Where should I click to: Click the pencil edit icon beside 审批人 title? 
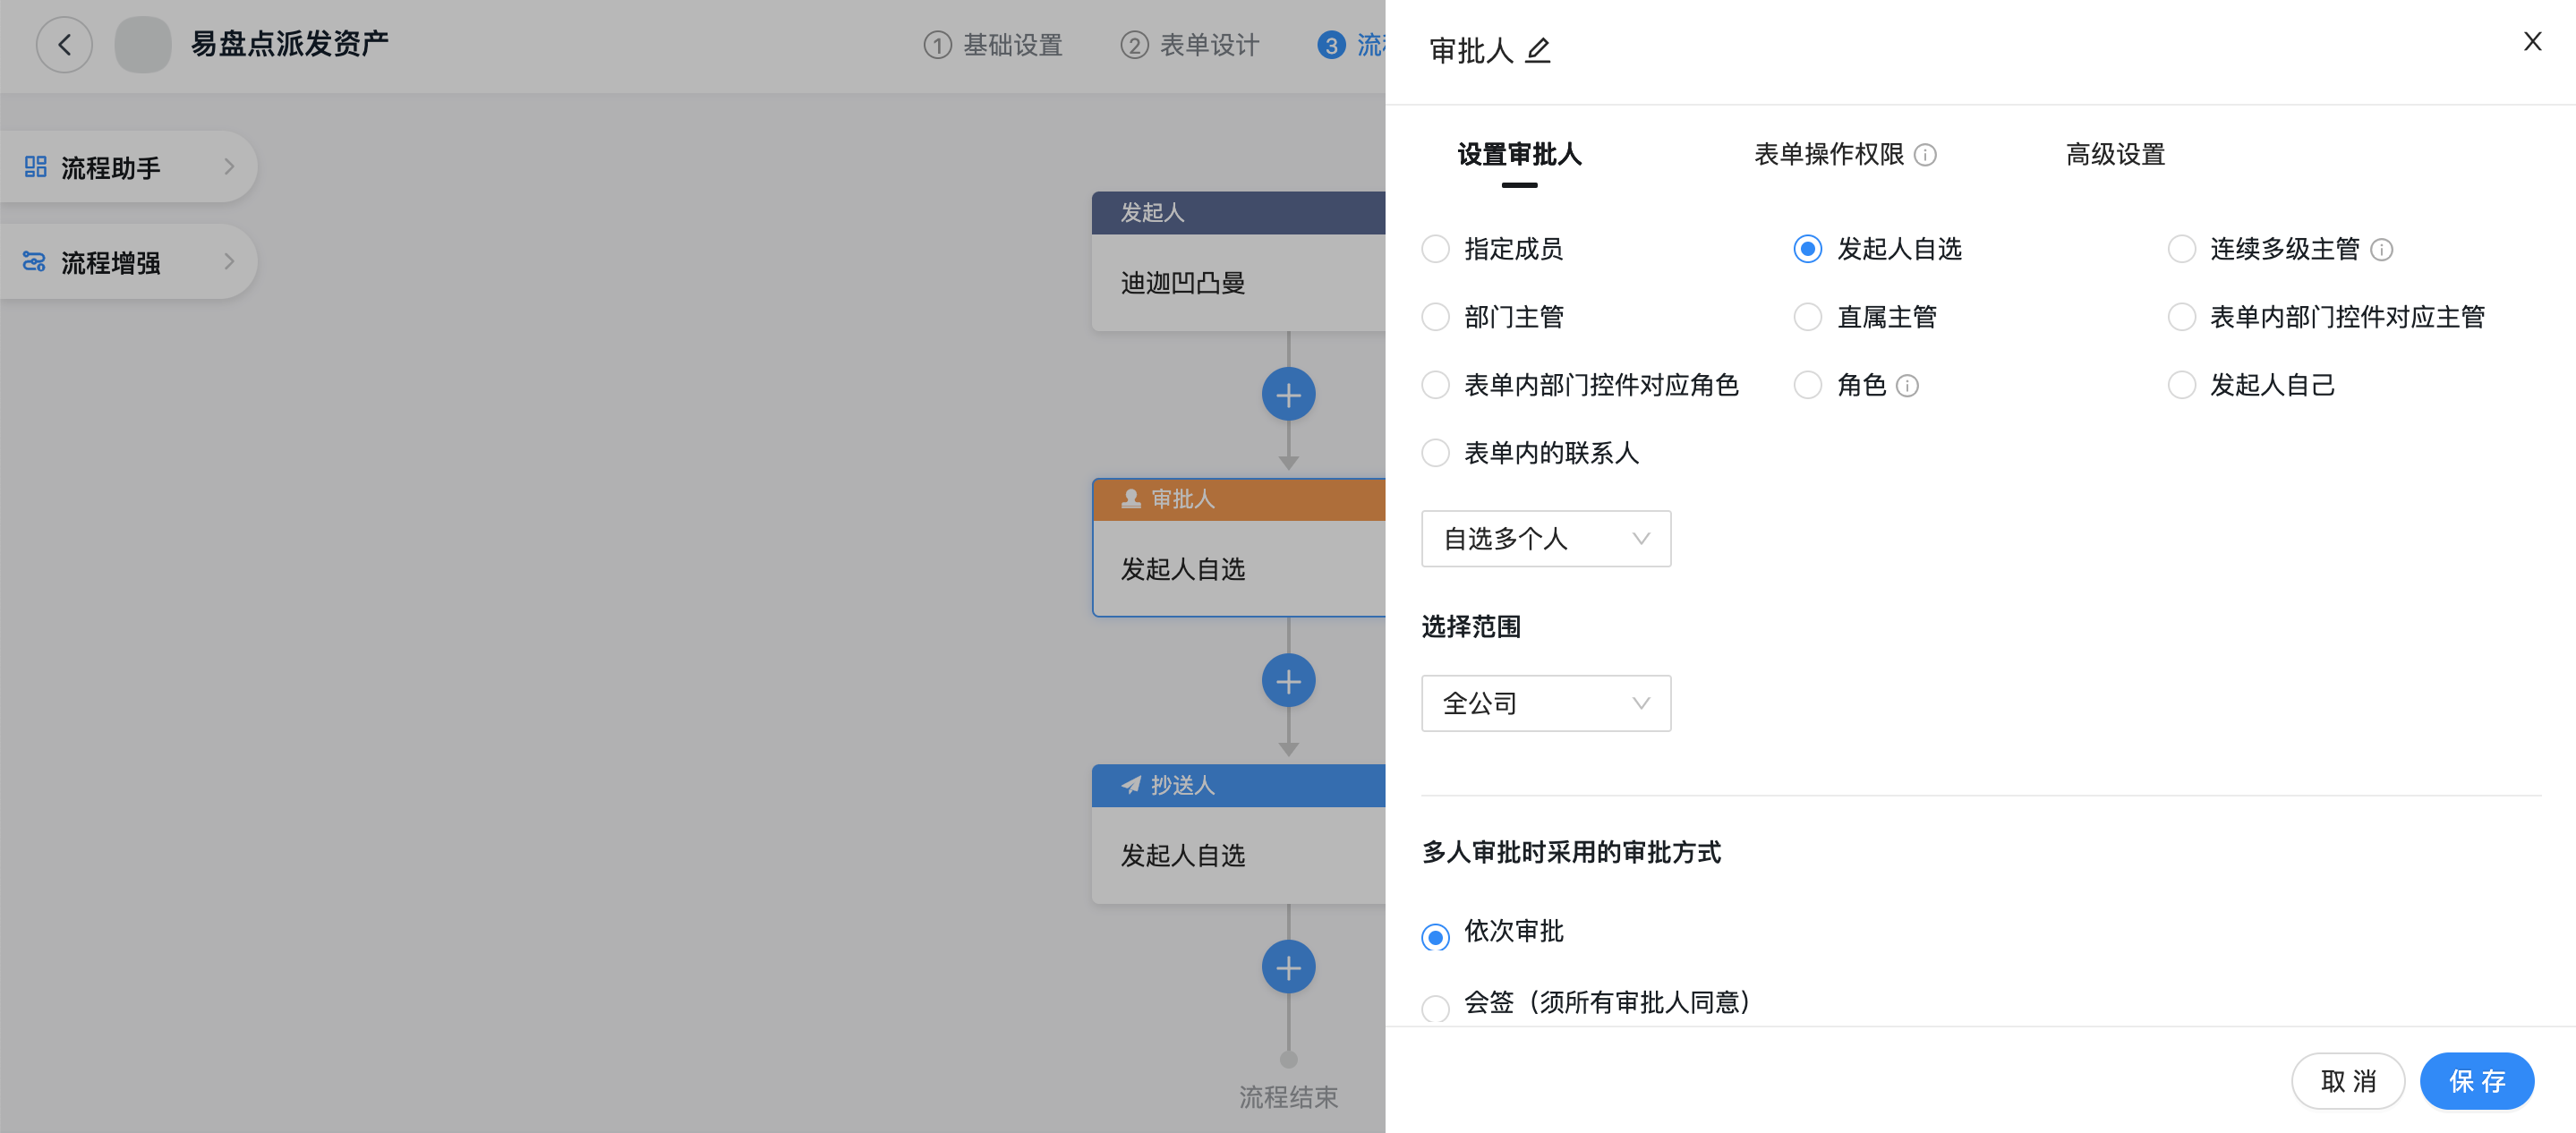click(1538, 50)
